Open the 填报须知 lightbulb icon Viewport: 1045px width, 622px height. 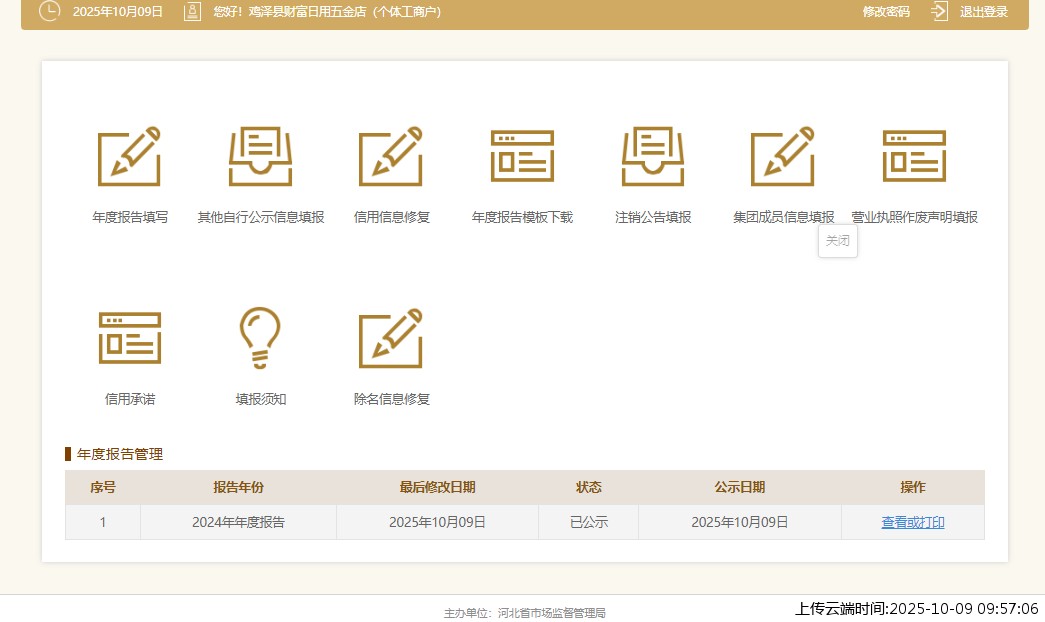coord(260,338)
